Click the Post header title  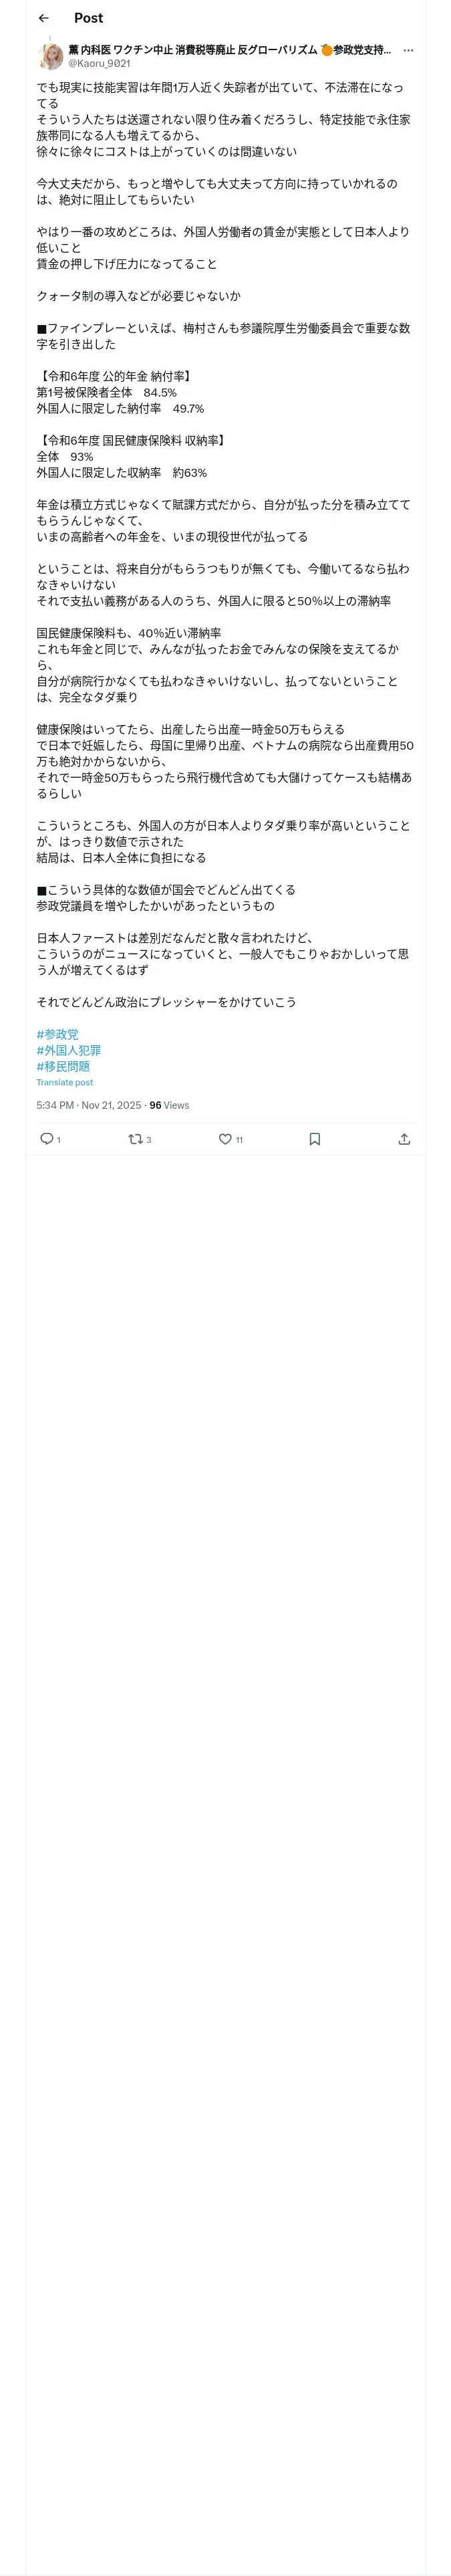click(x=88, y=18)
